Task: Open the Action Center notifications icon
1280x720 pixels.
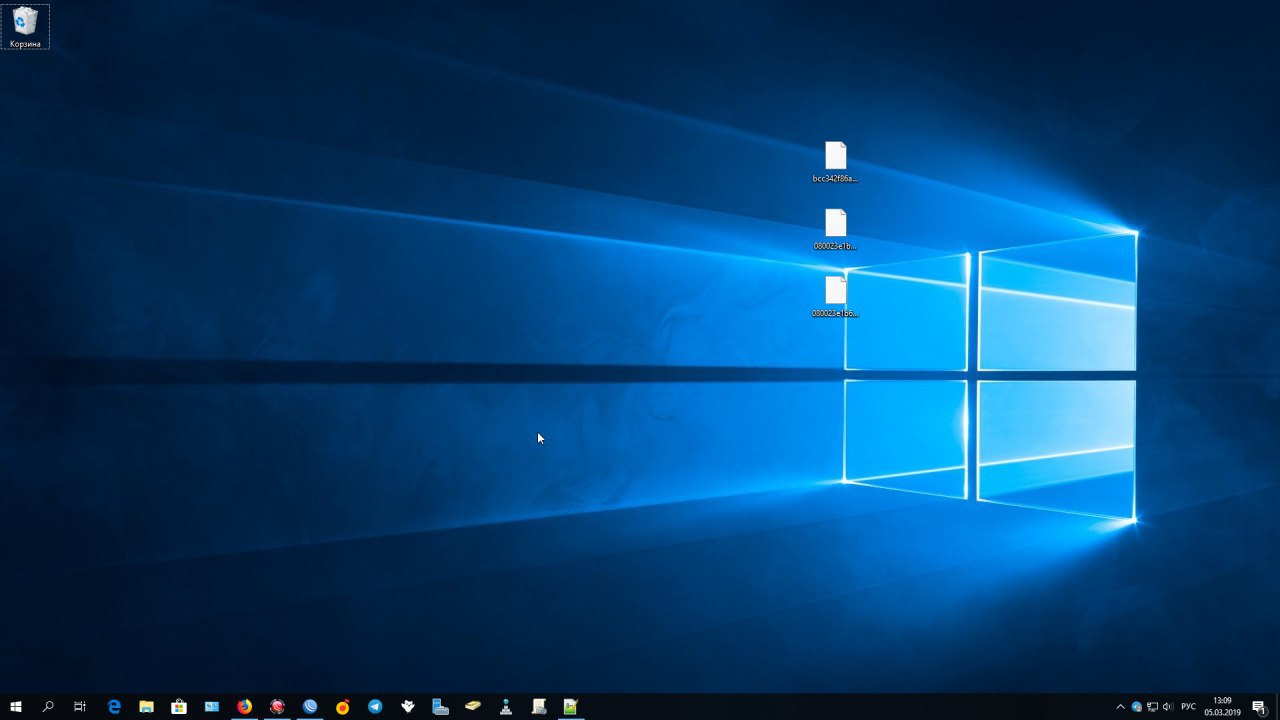Action: [1259, 707]
